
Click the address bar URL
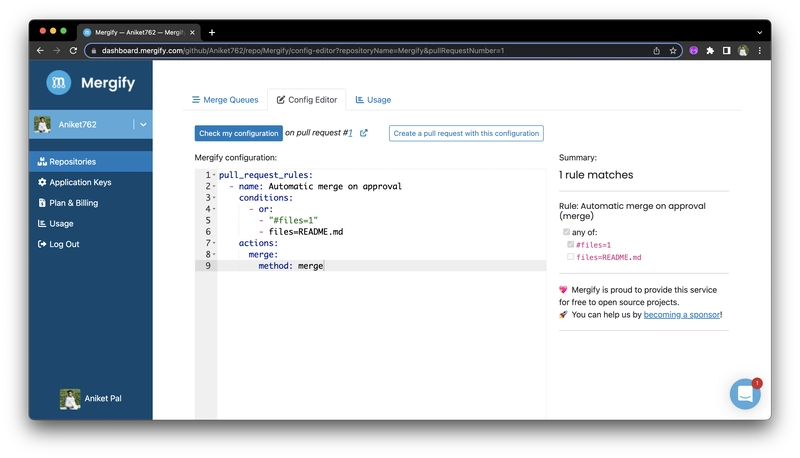(303, 50)
